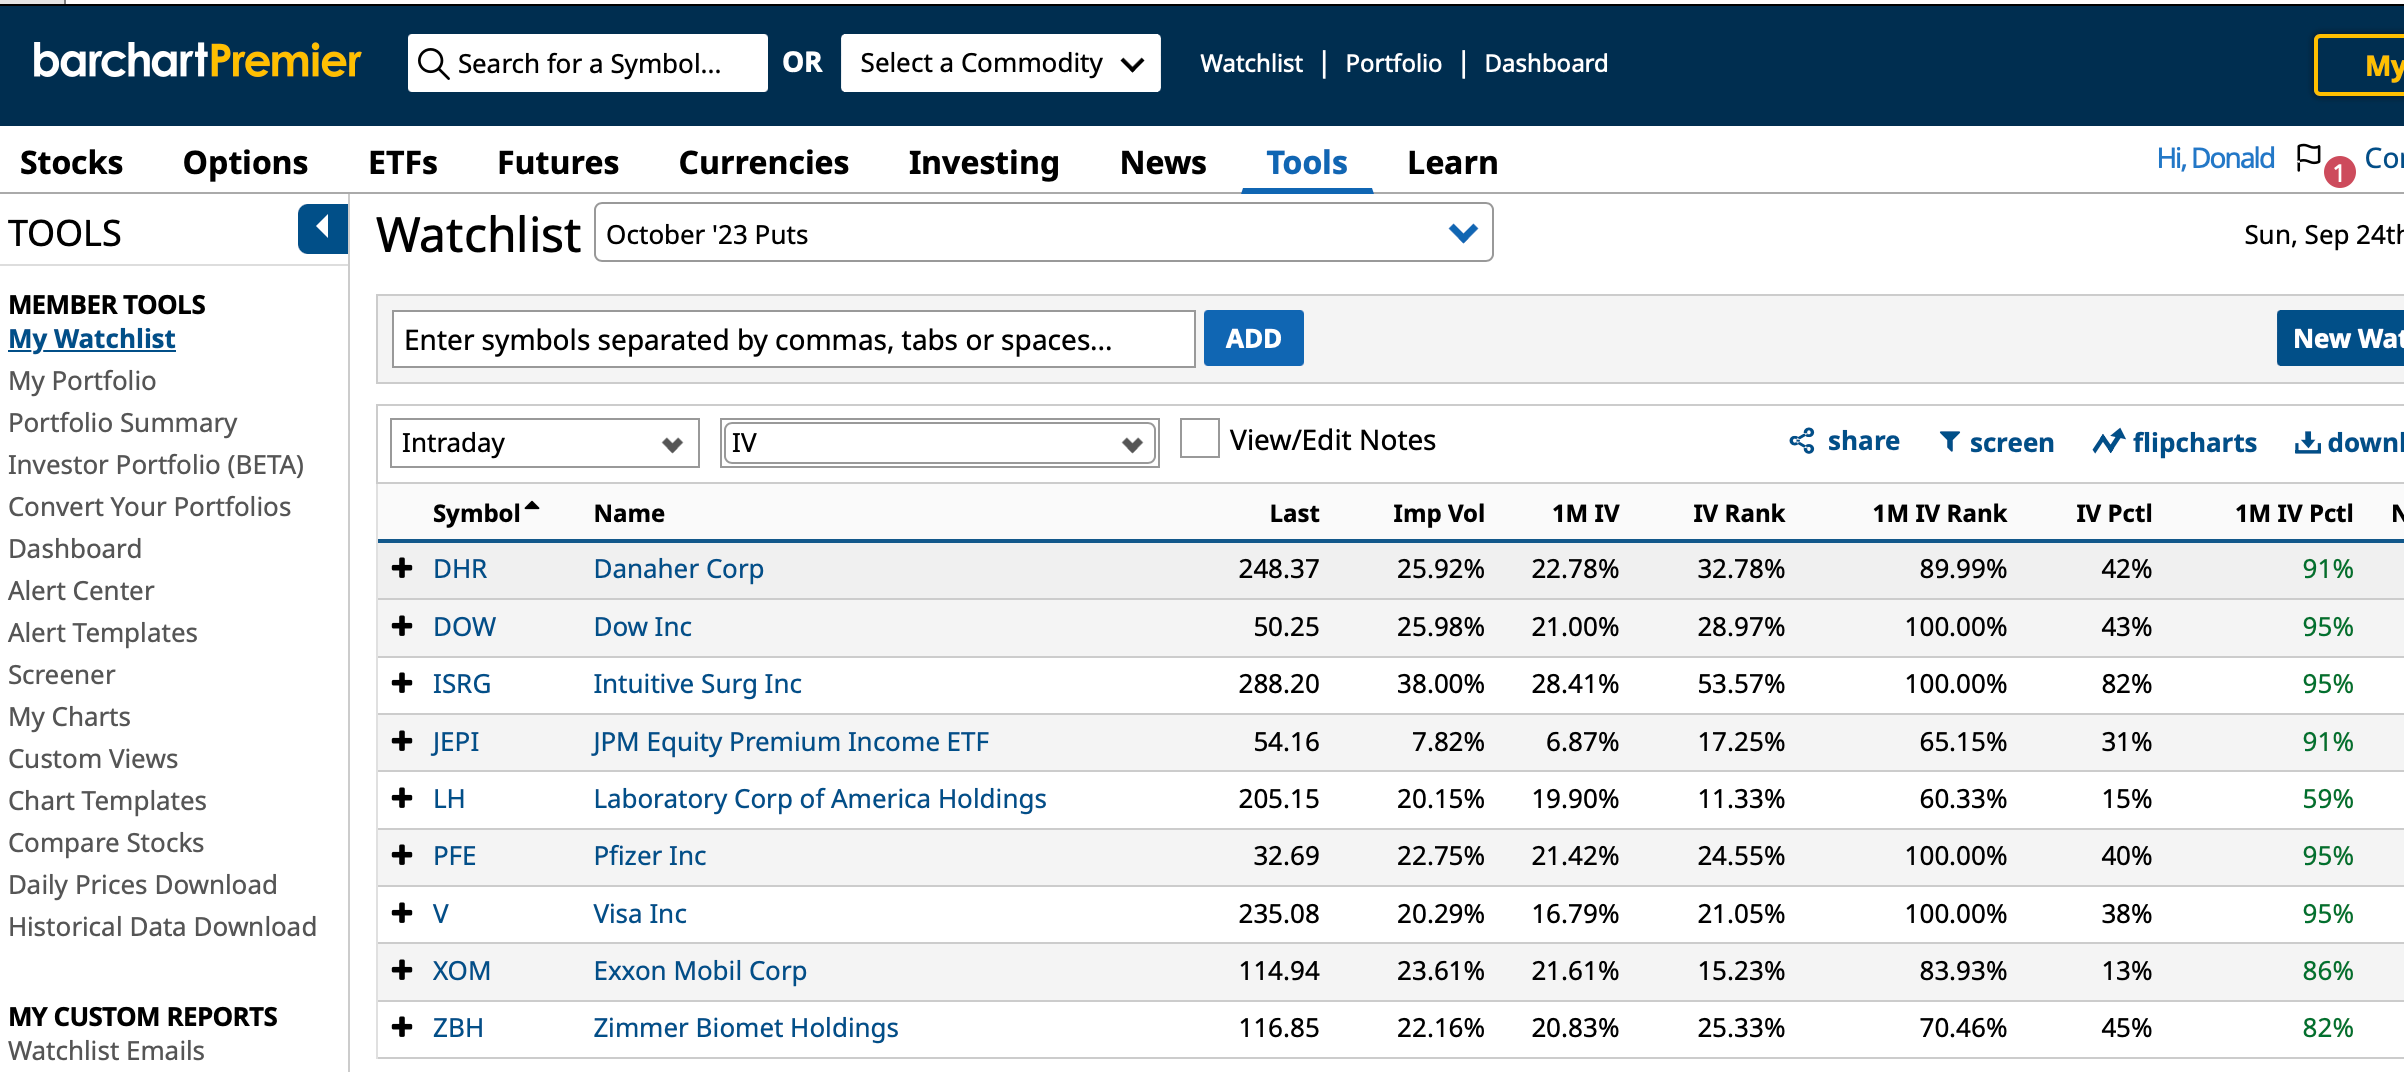Expand the LH row plus icon
Viewport: 2404px width, 1072px height.
[x=402, y=798]
